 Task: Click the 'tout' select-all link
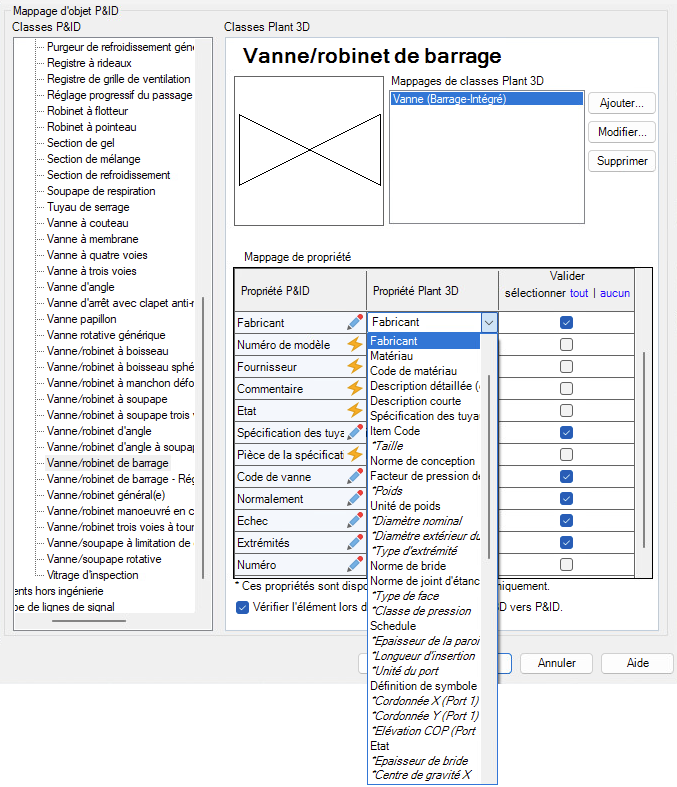point(579,293)
